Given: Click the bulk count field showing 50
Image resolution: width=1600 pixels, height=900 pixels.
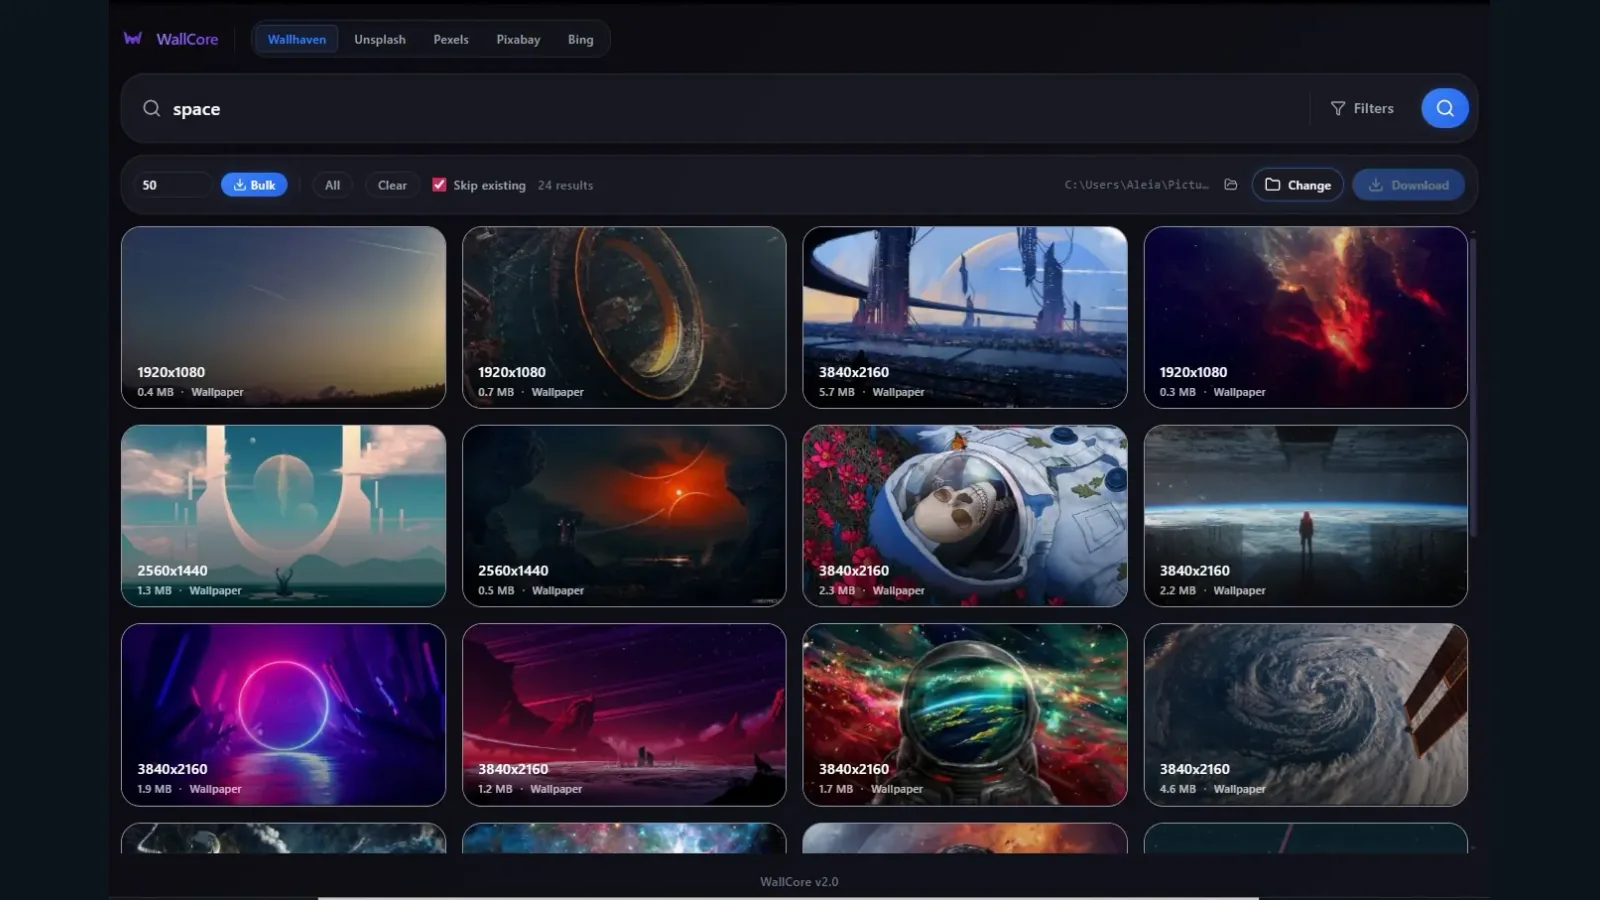Looking at the screenshot, I should coord(172,185).
